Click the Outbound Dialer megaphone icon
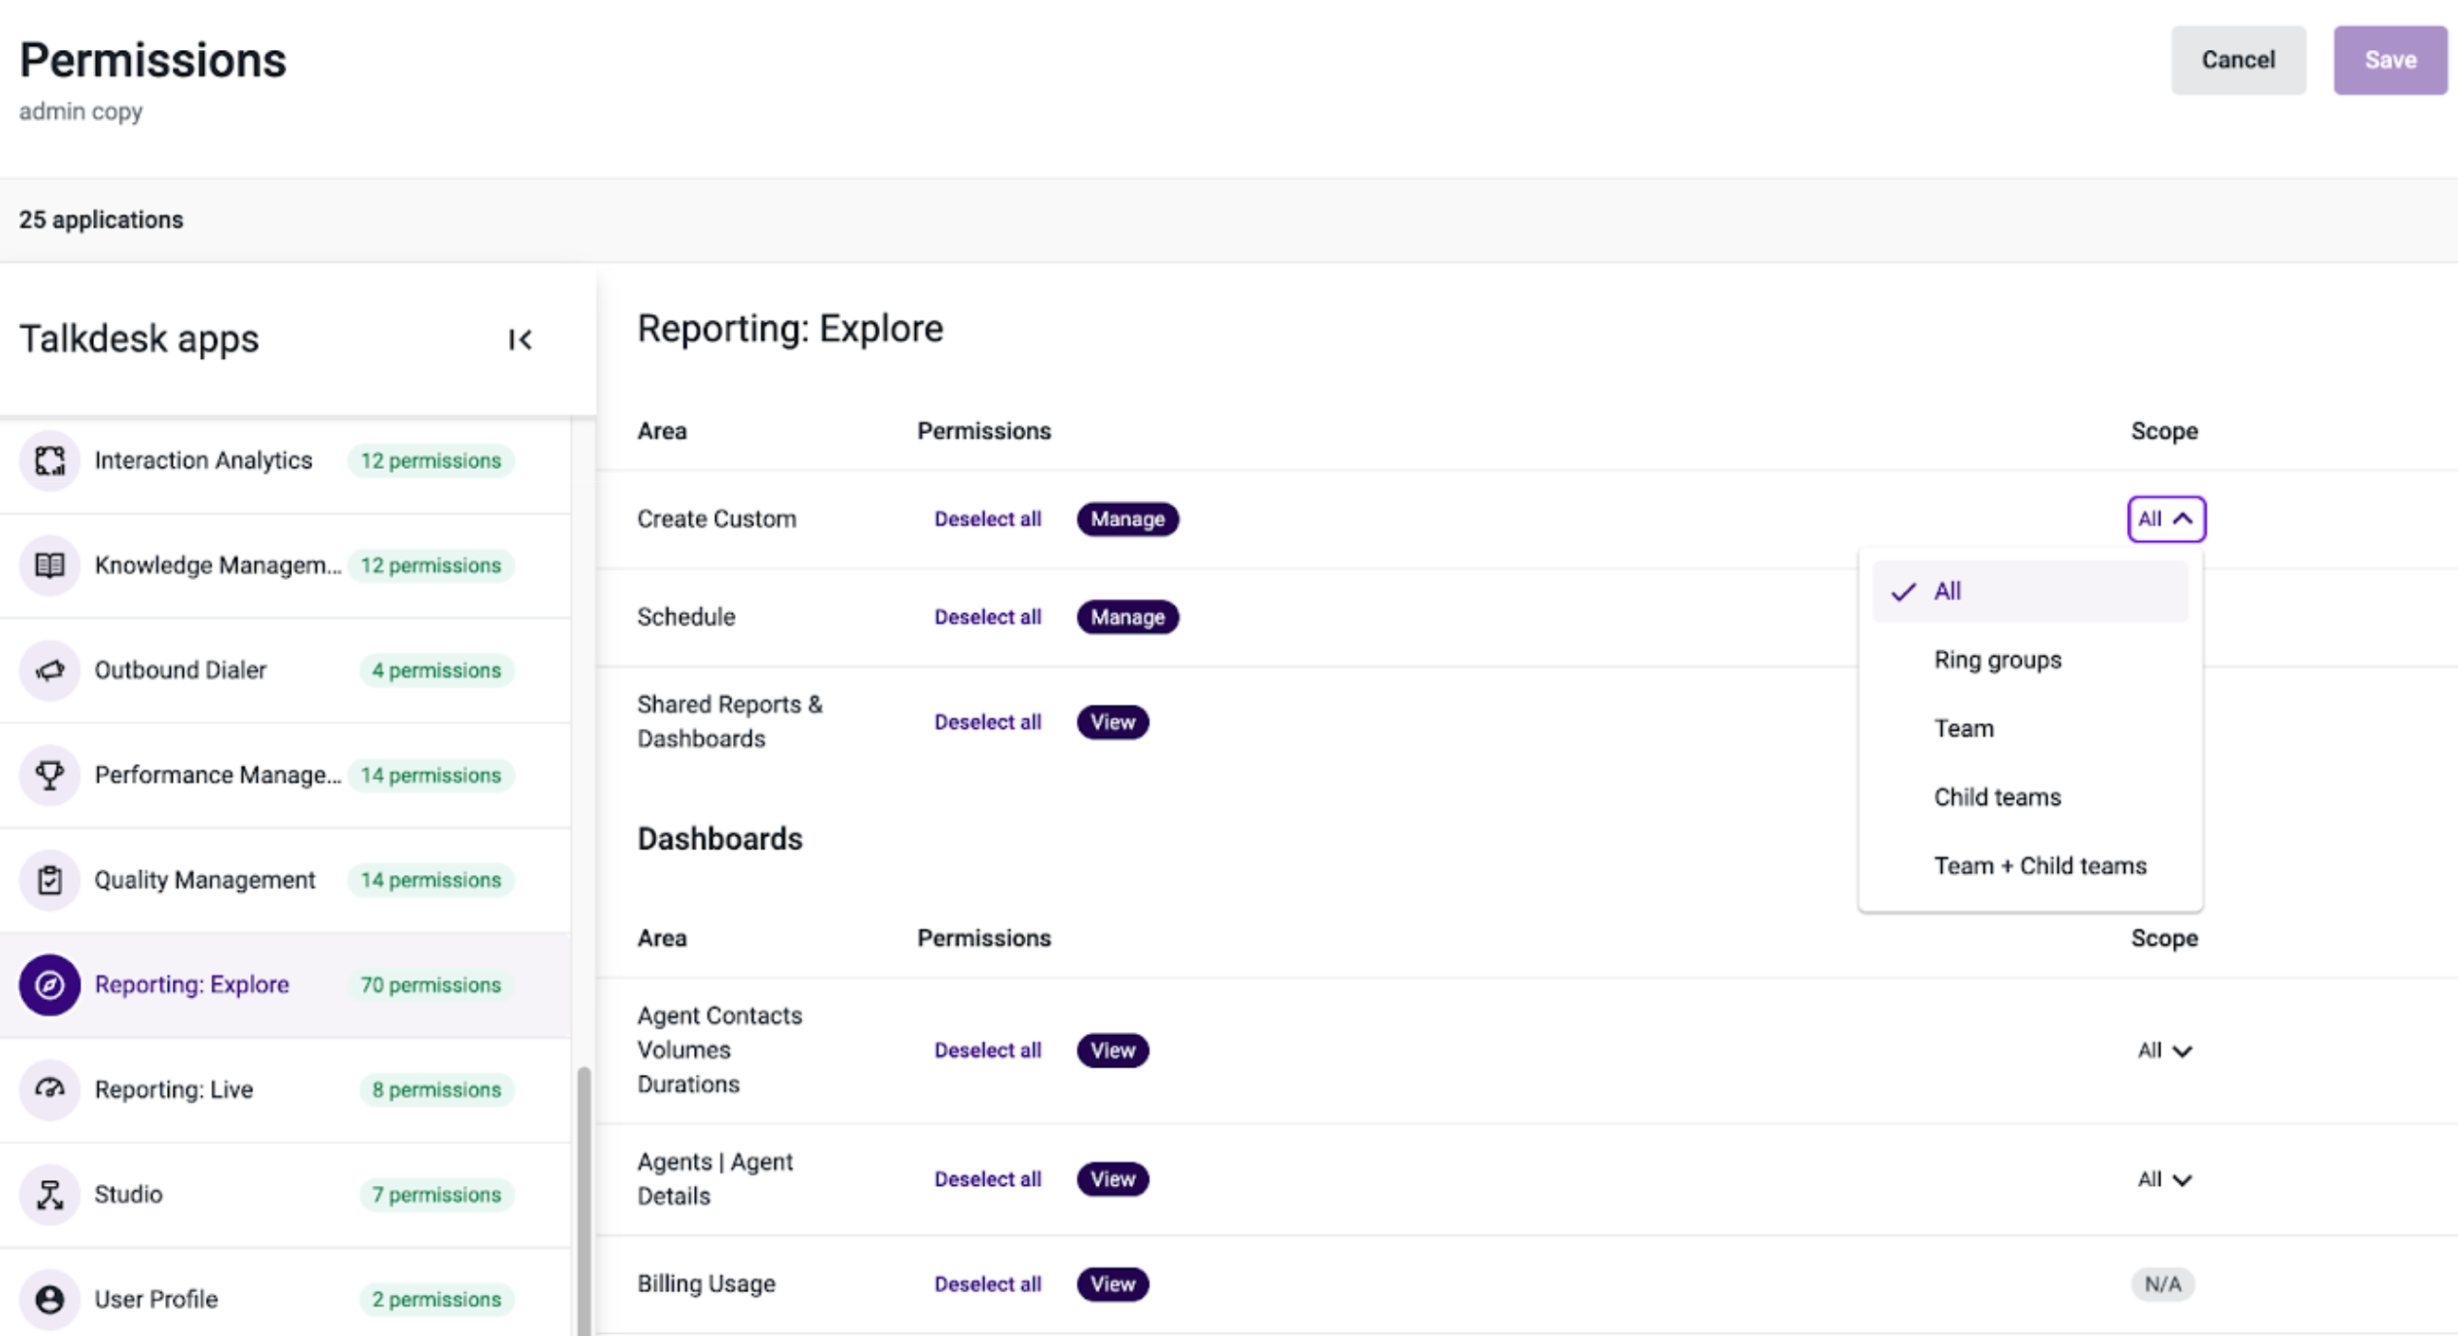2458x1336 pixels. [49, 670]
